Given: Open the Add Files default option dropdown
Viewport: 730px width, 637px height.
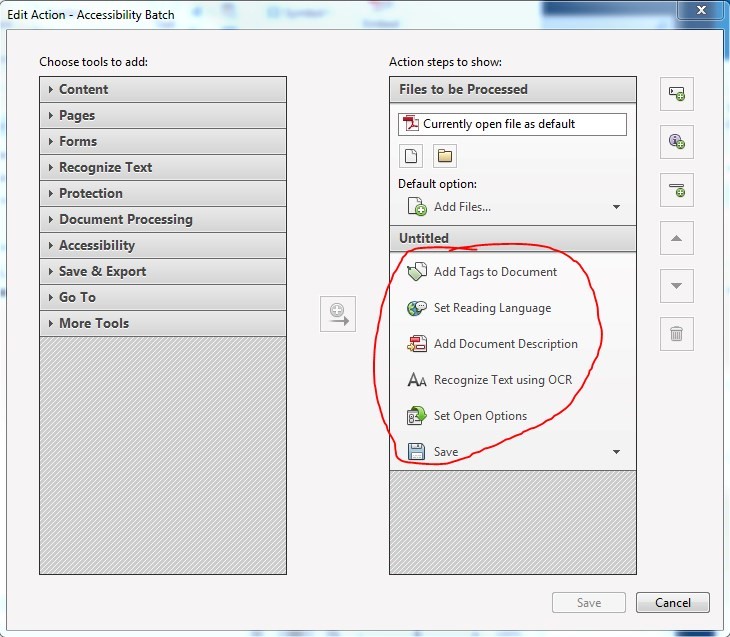Looking at the screenshot, I should click(616, 207).
